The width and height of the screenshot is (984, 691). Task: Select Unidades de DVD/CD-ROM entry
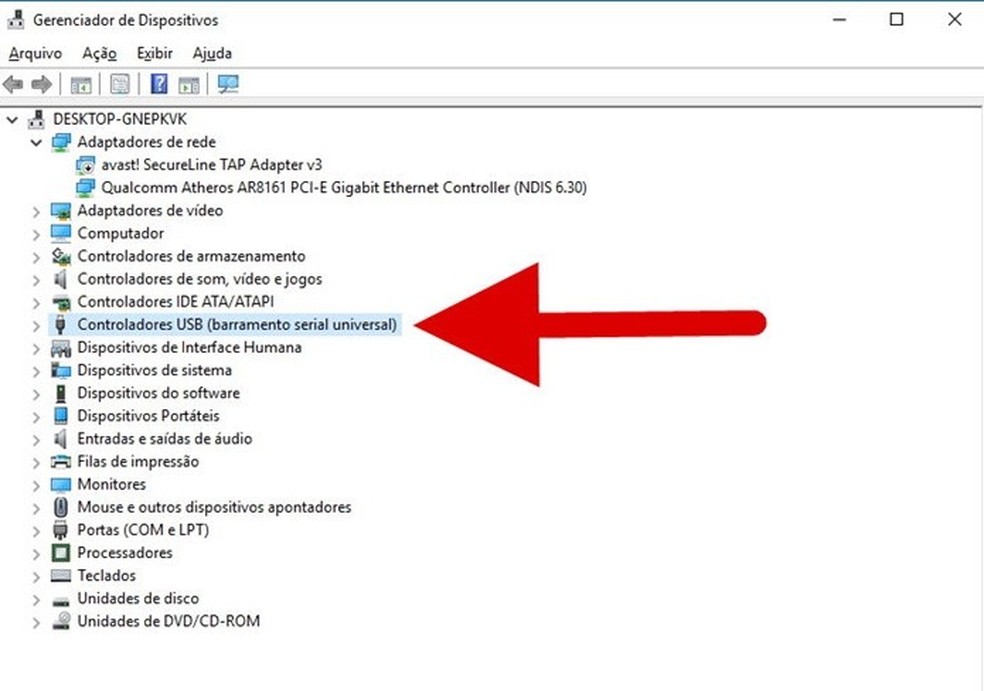click(168, 621)
